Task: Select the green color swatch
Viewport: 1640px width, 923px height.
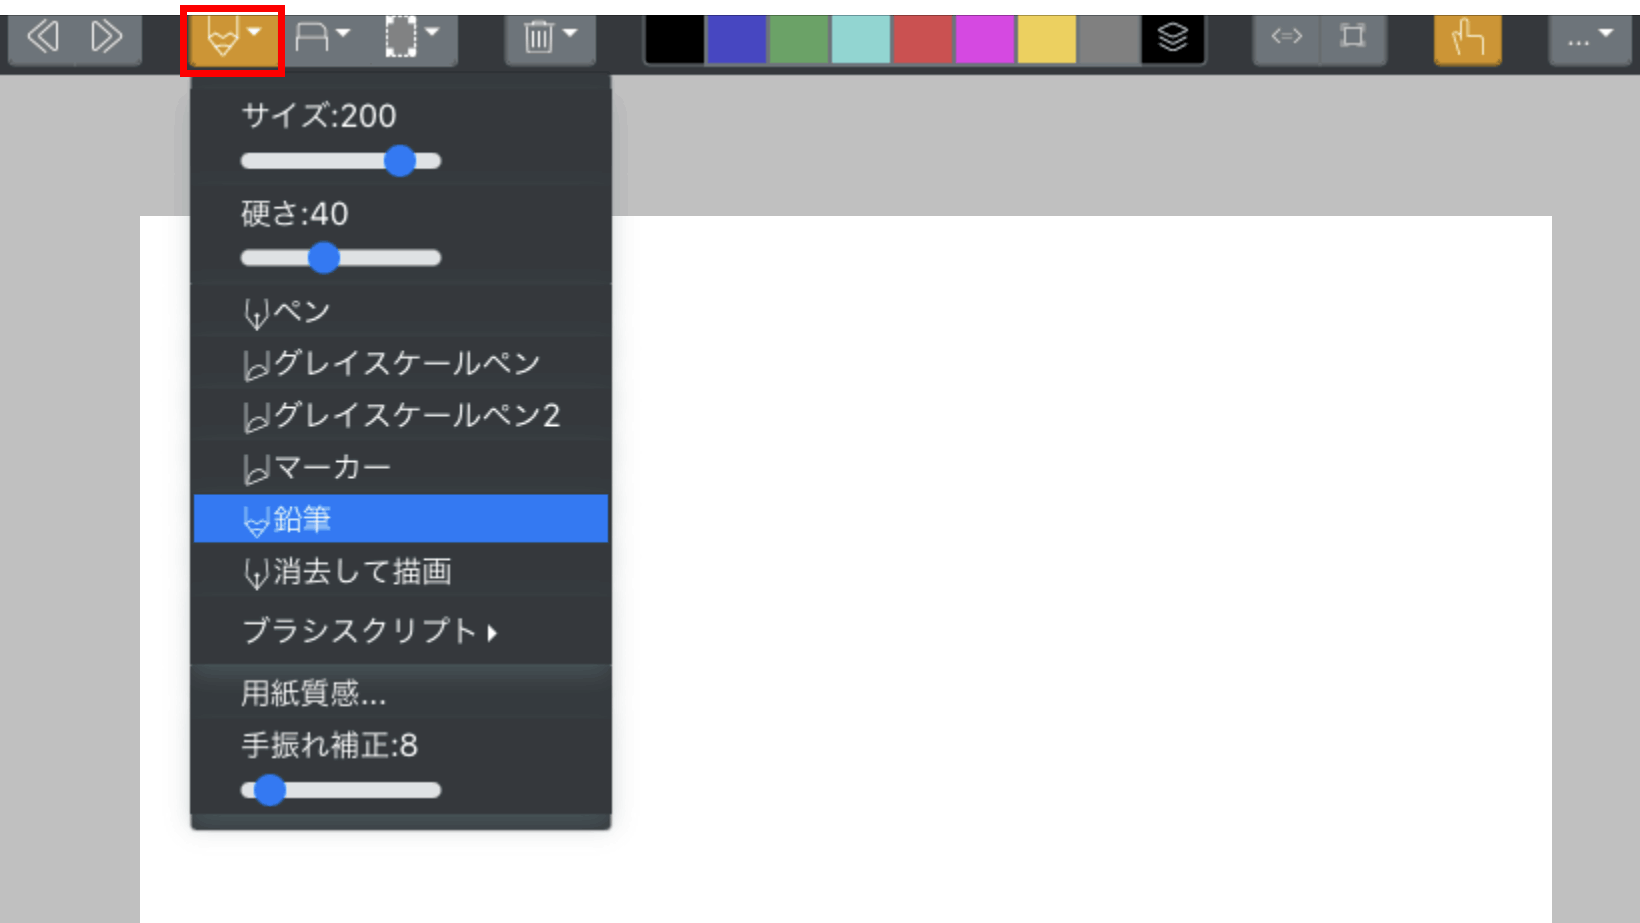Action: point(798,38)
